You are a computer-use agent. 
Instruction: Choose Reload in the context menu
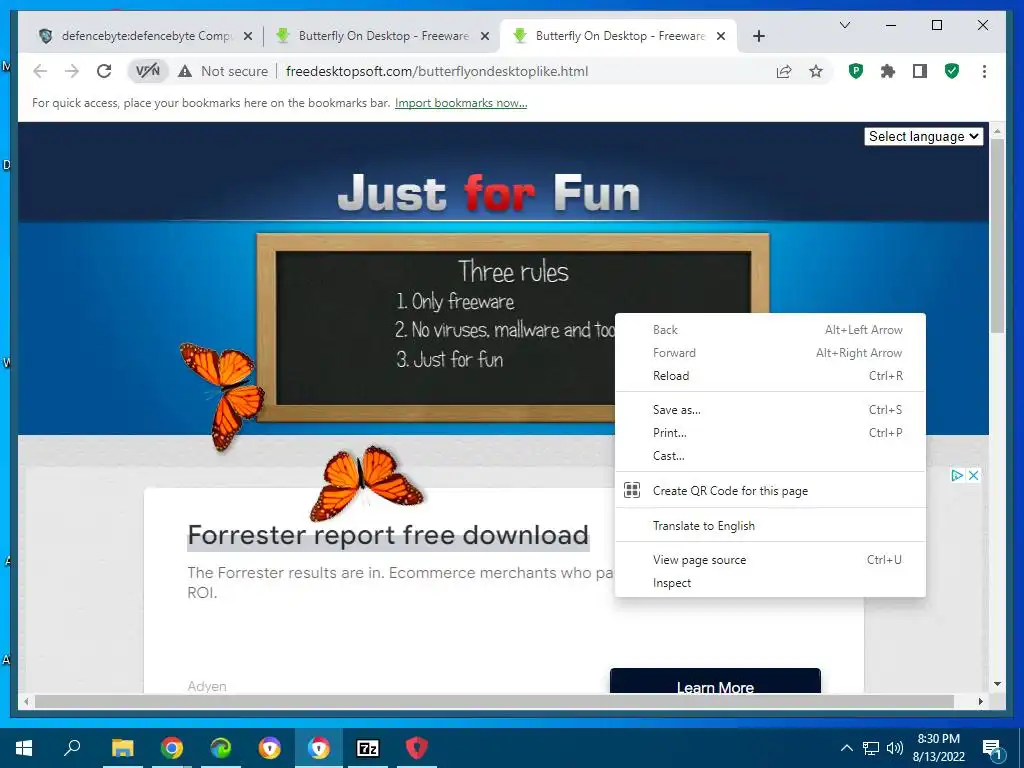771,376
